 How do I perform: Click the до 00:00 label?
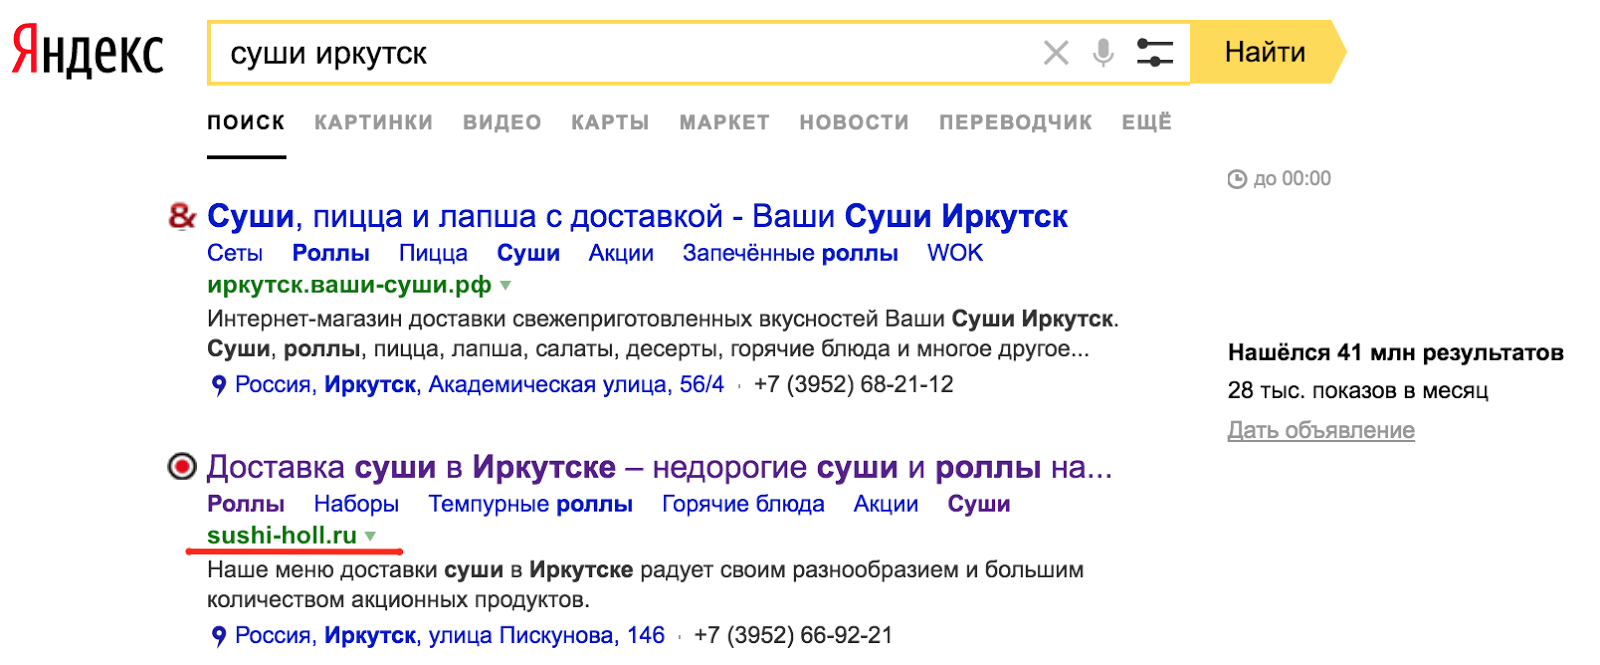tap(1292, 179)
